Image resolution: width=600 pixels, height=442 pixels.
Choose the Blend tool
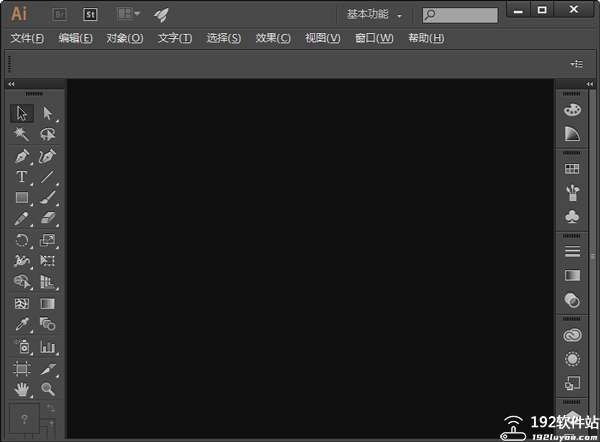click(47, 325)
